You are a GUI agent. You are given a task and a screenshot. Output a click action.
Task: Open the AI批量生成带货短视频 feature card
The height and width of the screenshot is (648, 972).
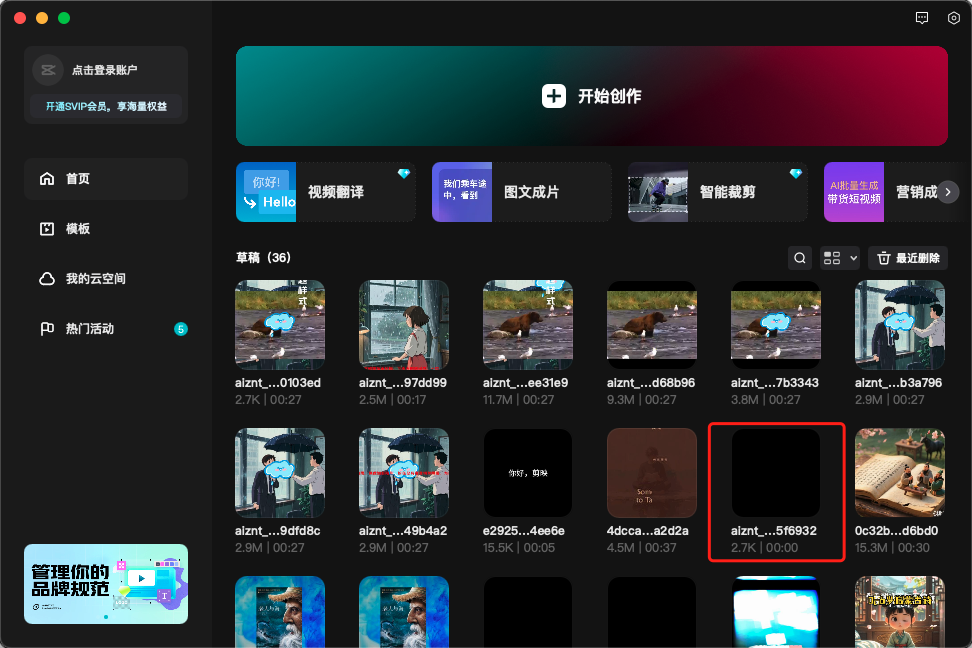click(855, 191)
